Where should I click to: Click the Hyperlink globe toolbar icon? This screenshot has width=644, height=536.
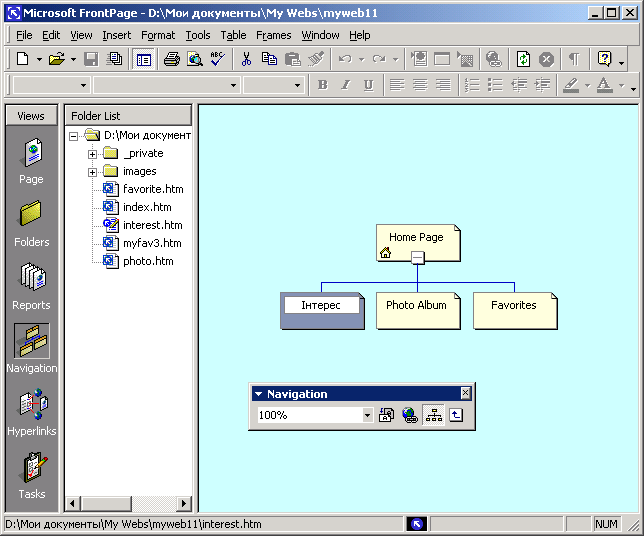click(x=493, y=59)
